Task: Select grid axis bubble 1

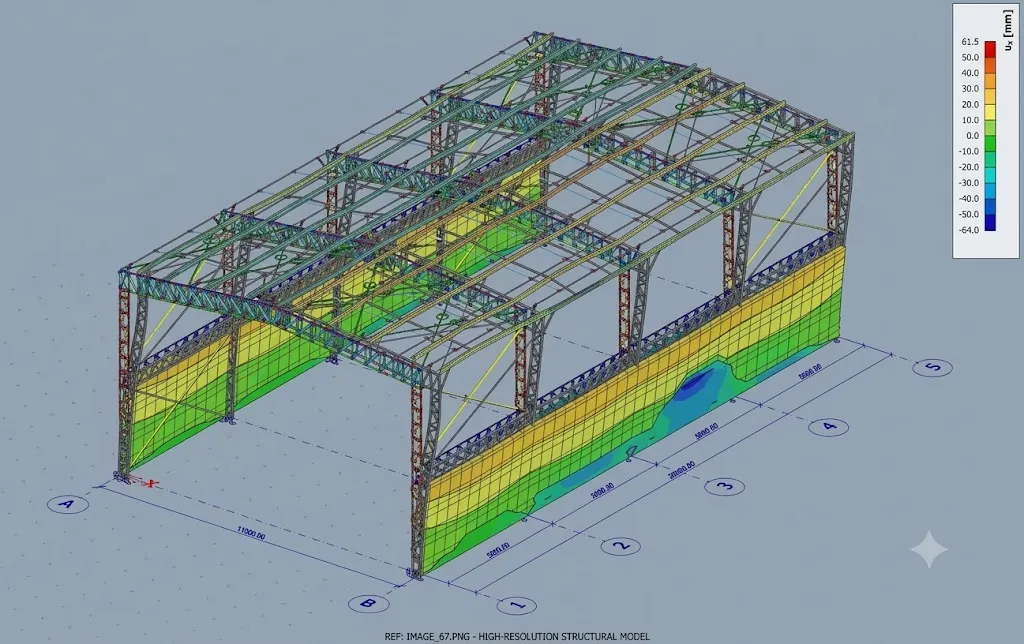Action: [x=517, y=605]
